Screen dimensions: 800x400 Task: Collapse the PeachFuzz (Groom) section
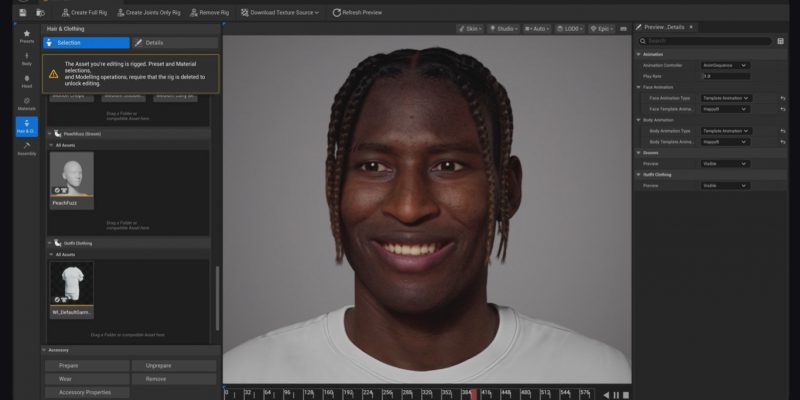pyautogui.click(x=50, y=134)
